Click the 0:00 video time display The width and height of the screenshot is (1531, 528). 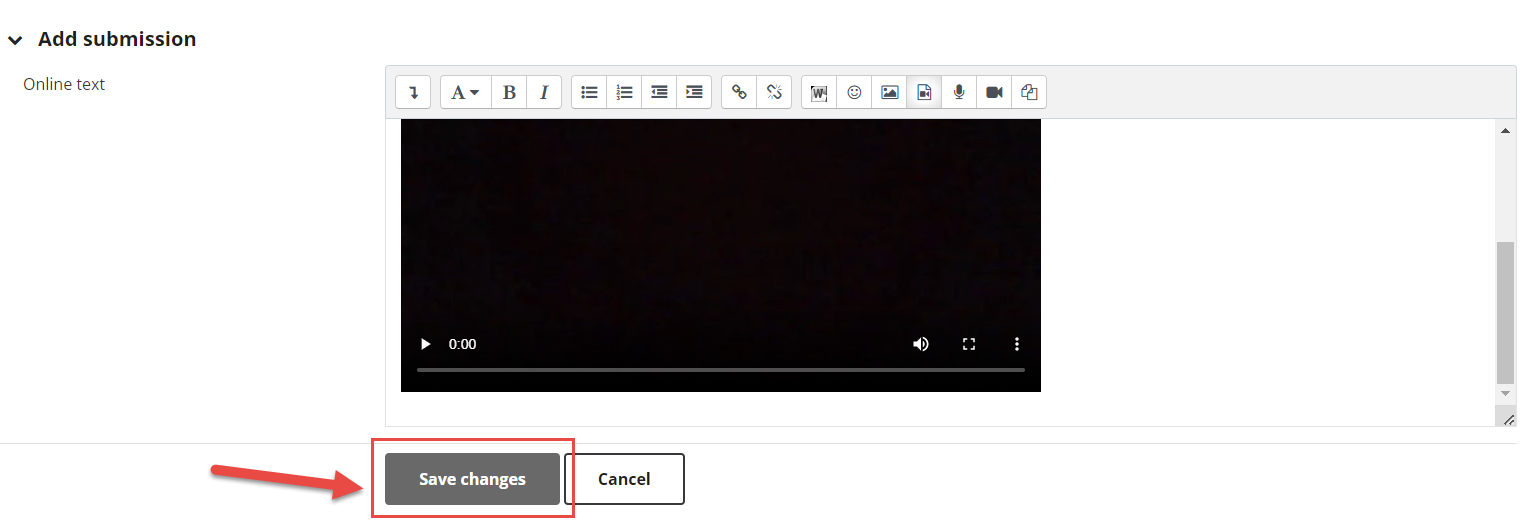pos(462,344)
